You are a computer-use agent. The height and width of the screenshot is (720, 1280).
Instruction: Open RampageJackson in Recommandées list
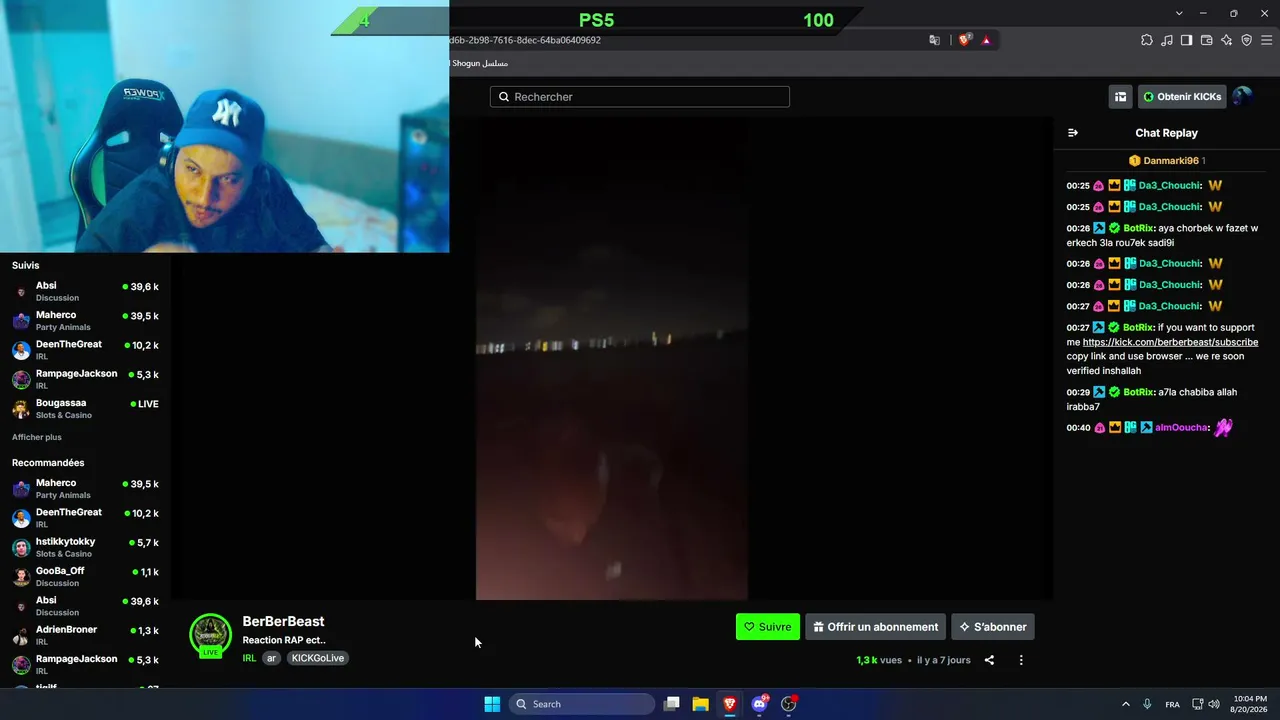[85, 665]
